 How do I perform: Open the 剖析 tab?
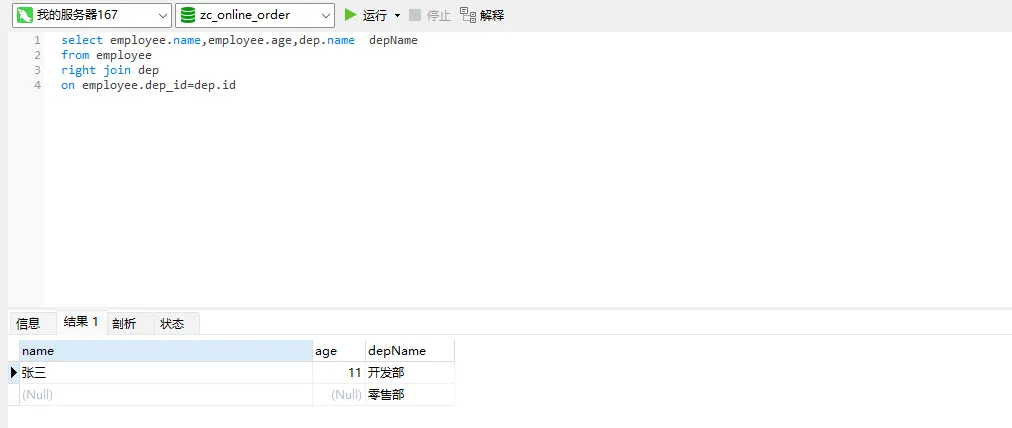pos(124,323)
